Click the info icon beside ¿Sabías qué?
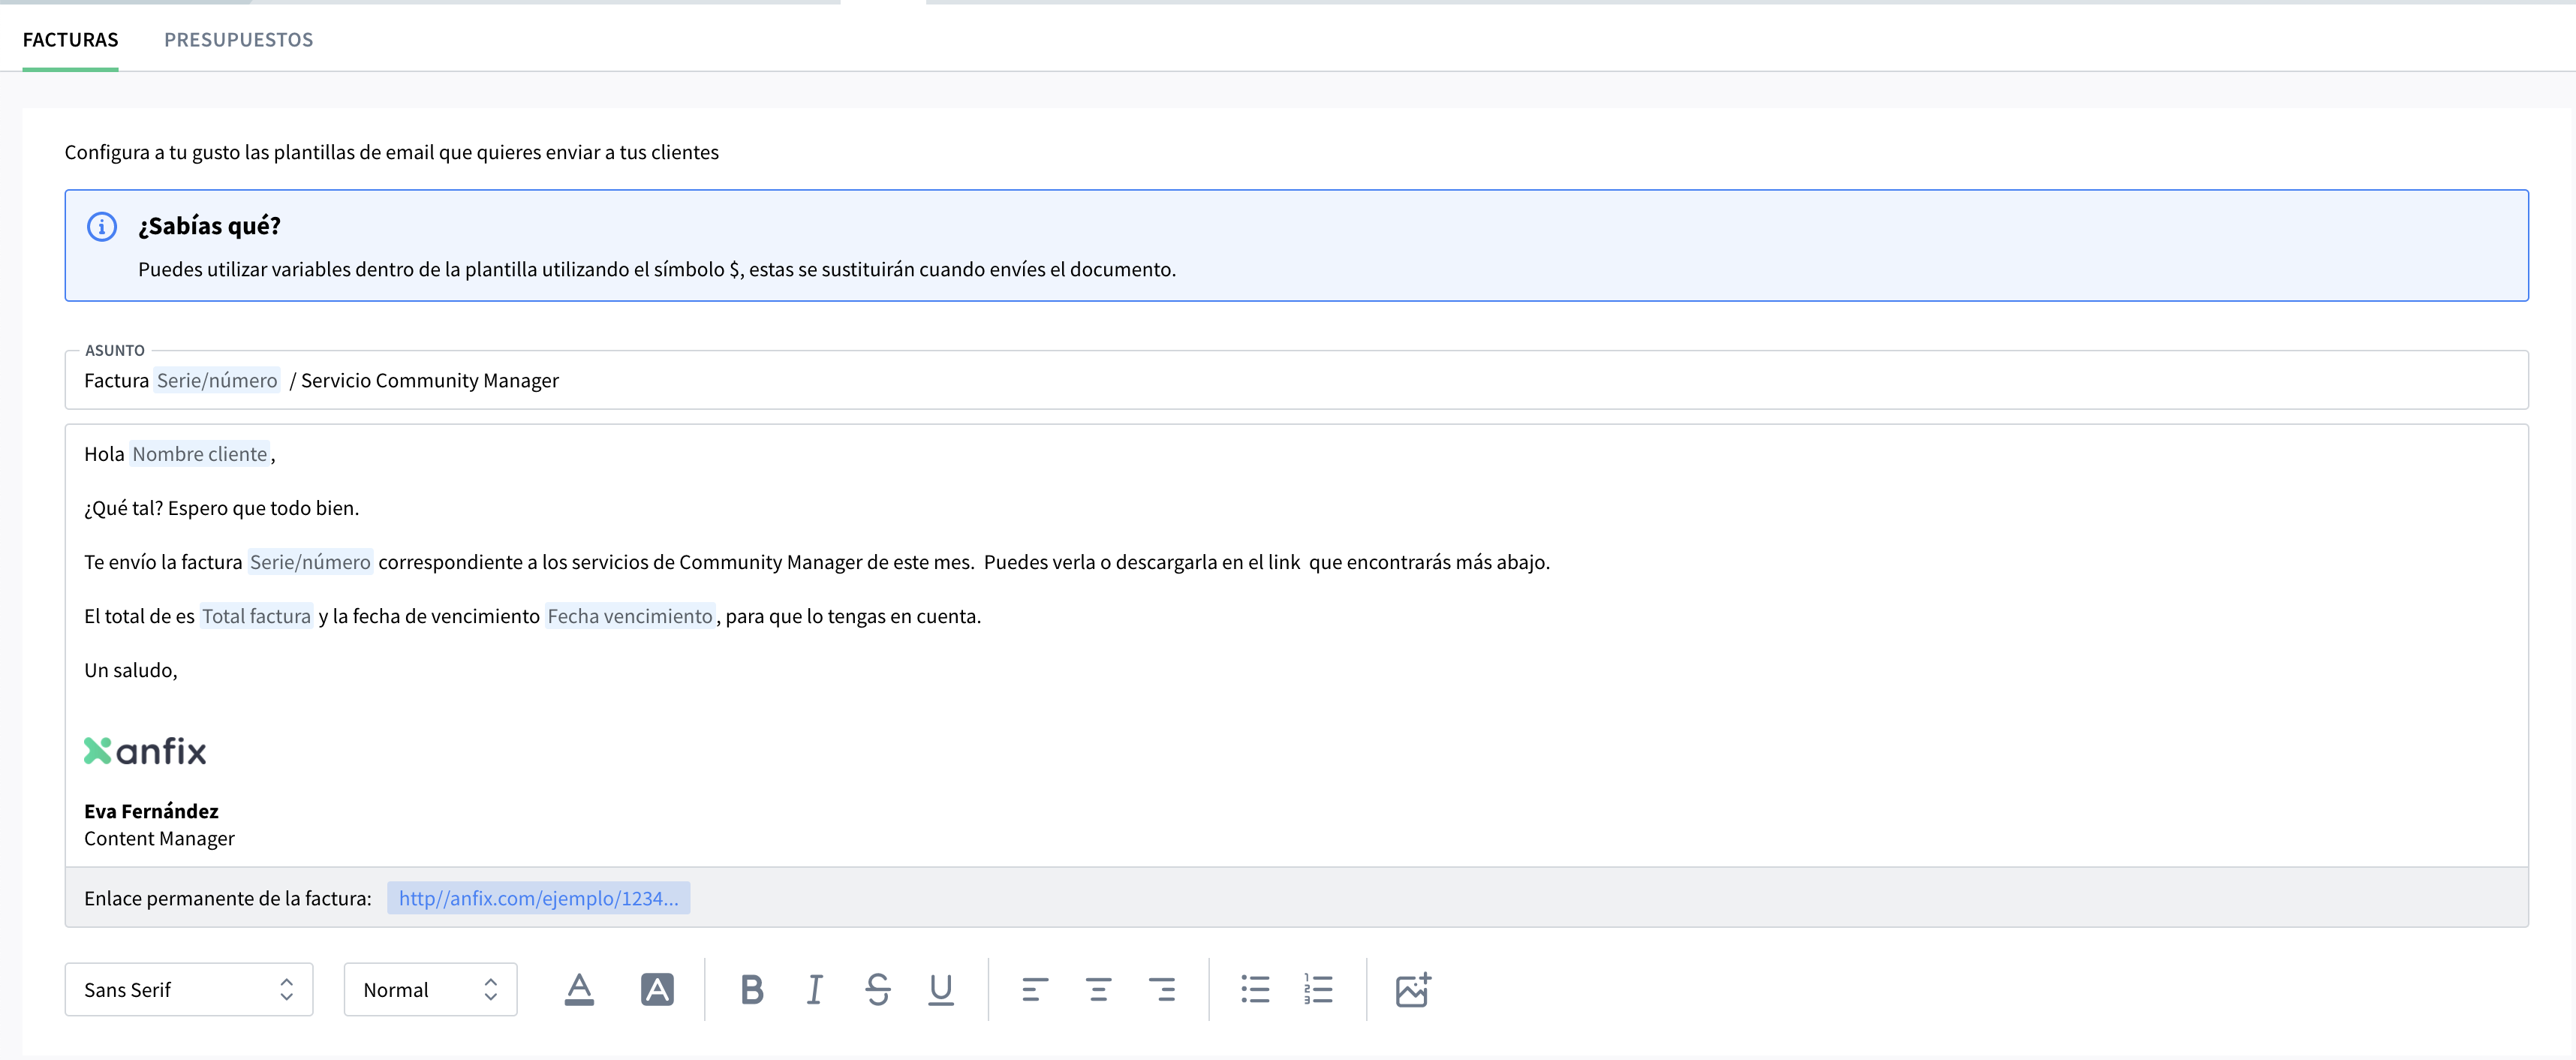Viewport: 2576px width, 1060px height. [x=102, y=227]
